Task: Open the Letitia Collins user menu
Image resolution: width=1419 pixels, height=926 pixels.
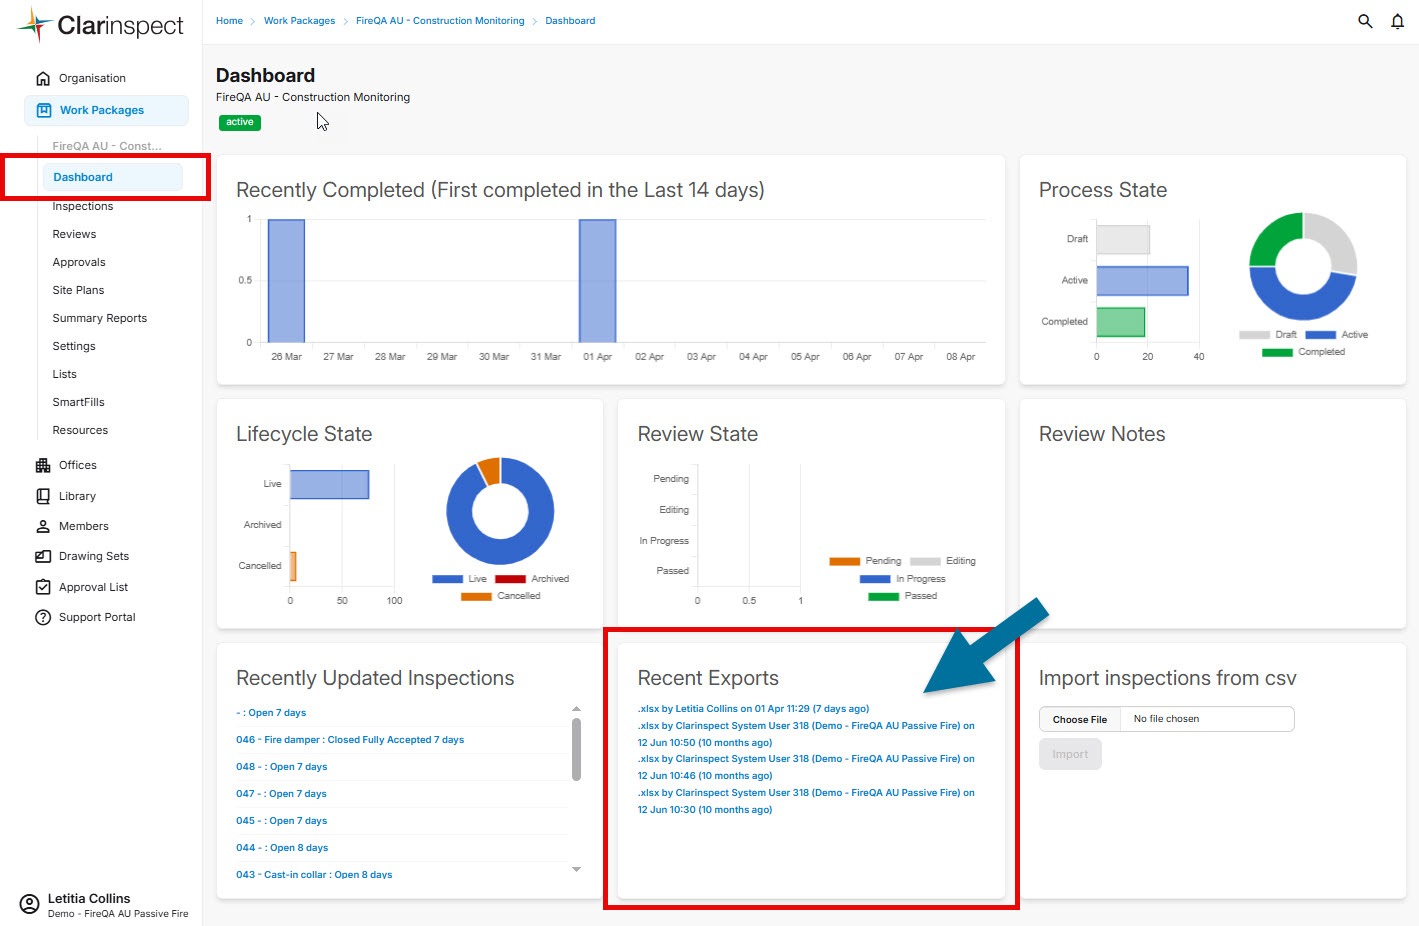Action: coord(89,904)
